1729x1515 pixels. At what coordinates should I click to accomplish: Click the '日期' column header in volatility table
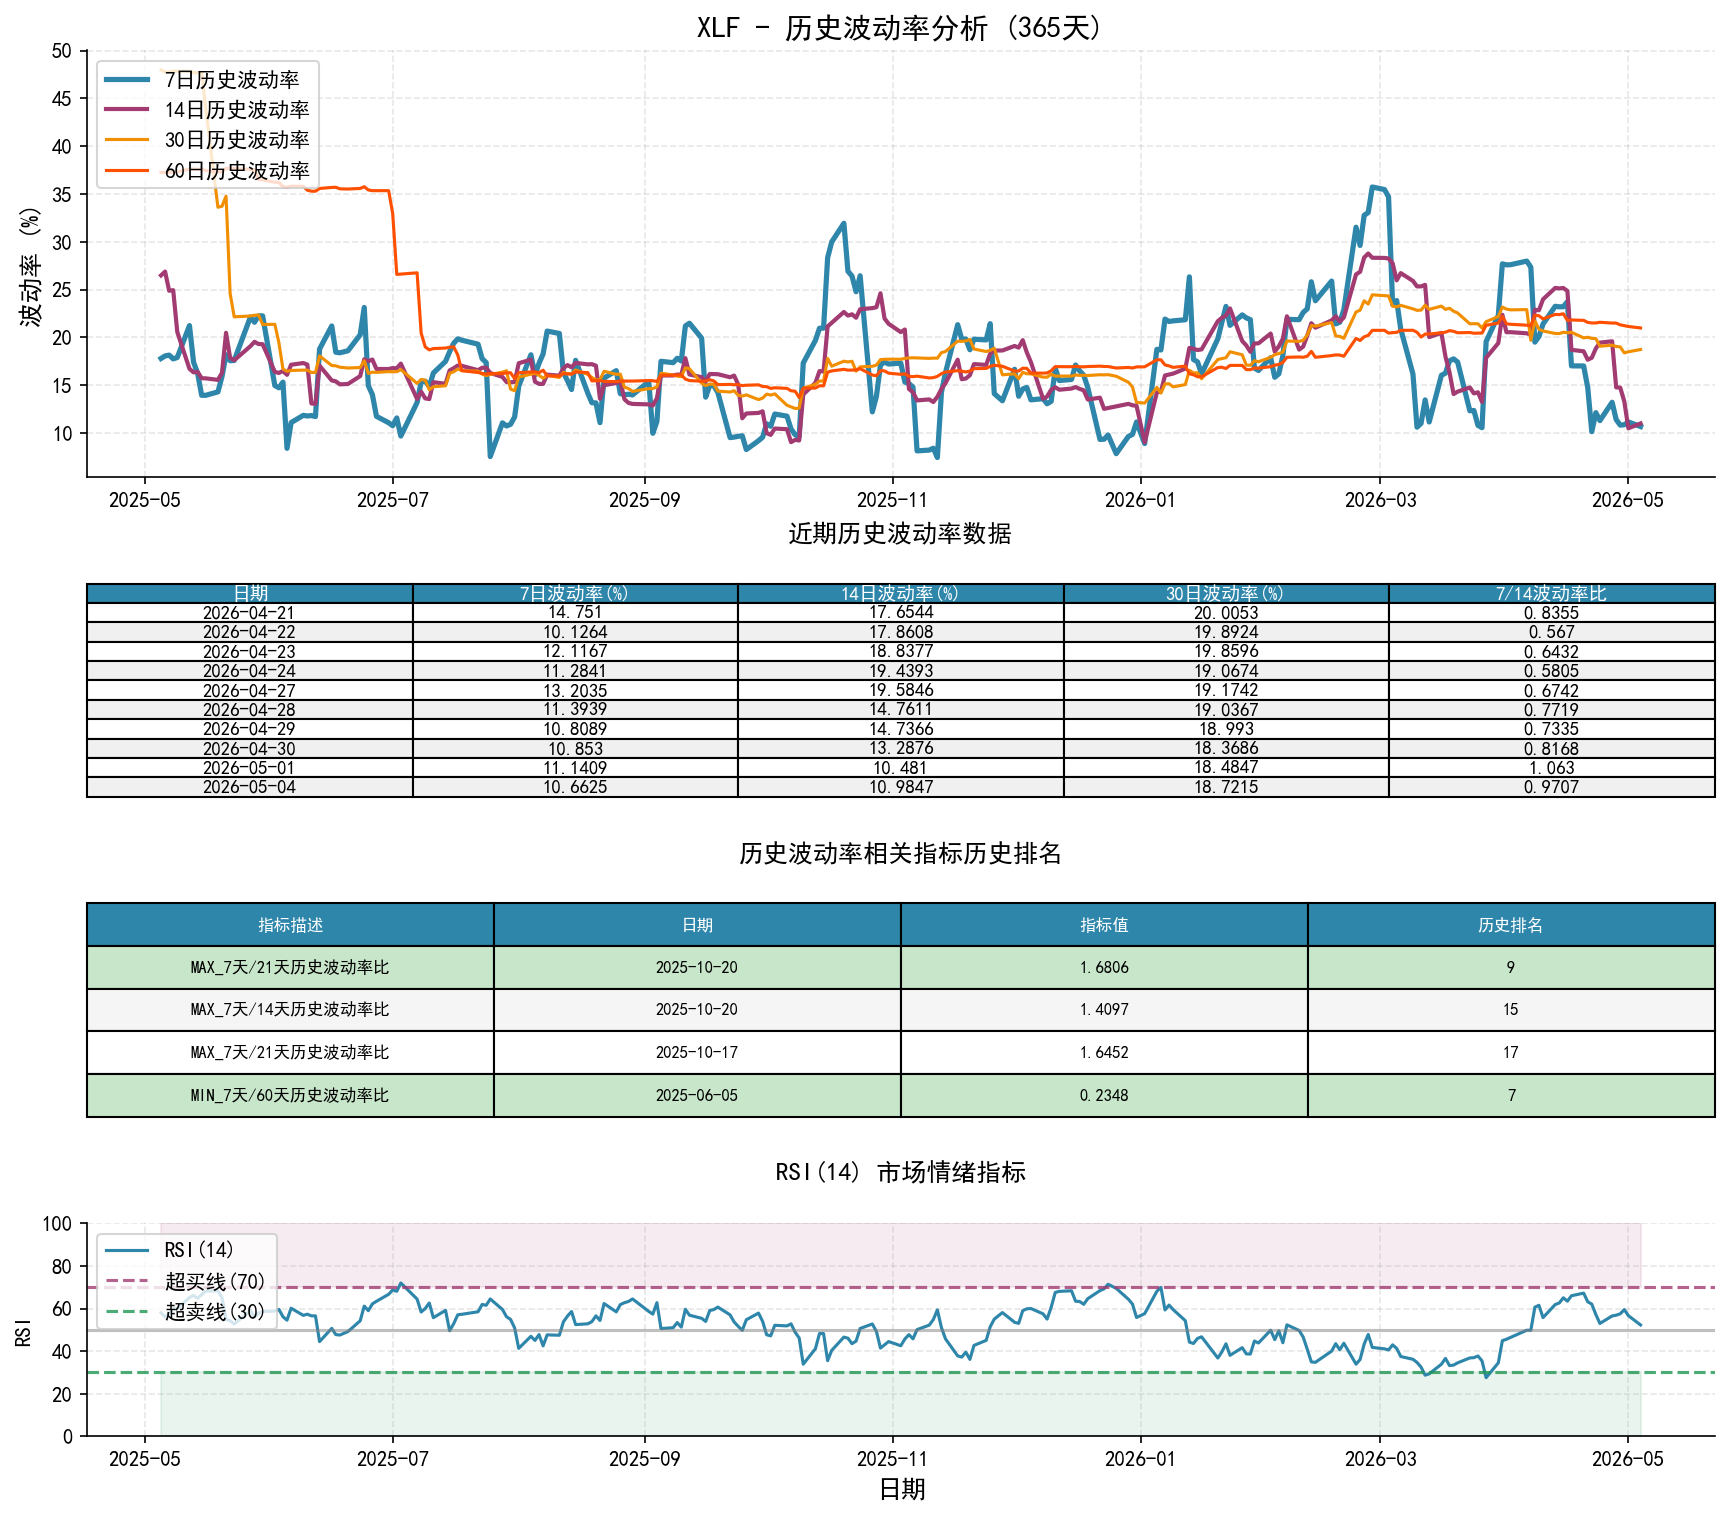[250, 593]
